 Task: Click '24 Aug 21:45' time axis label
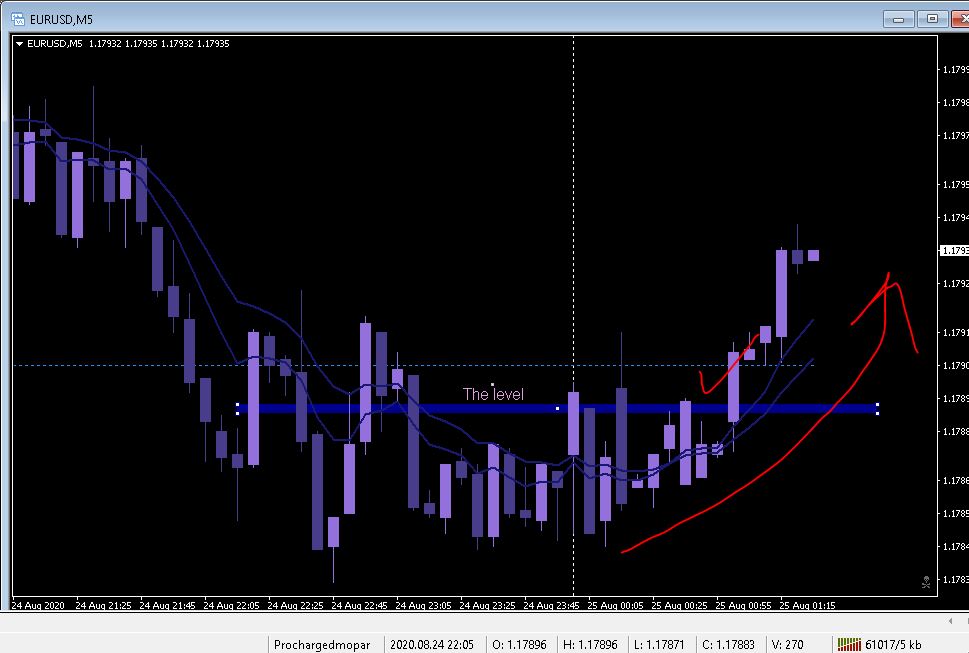(167, 605)
